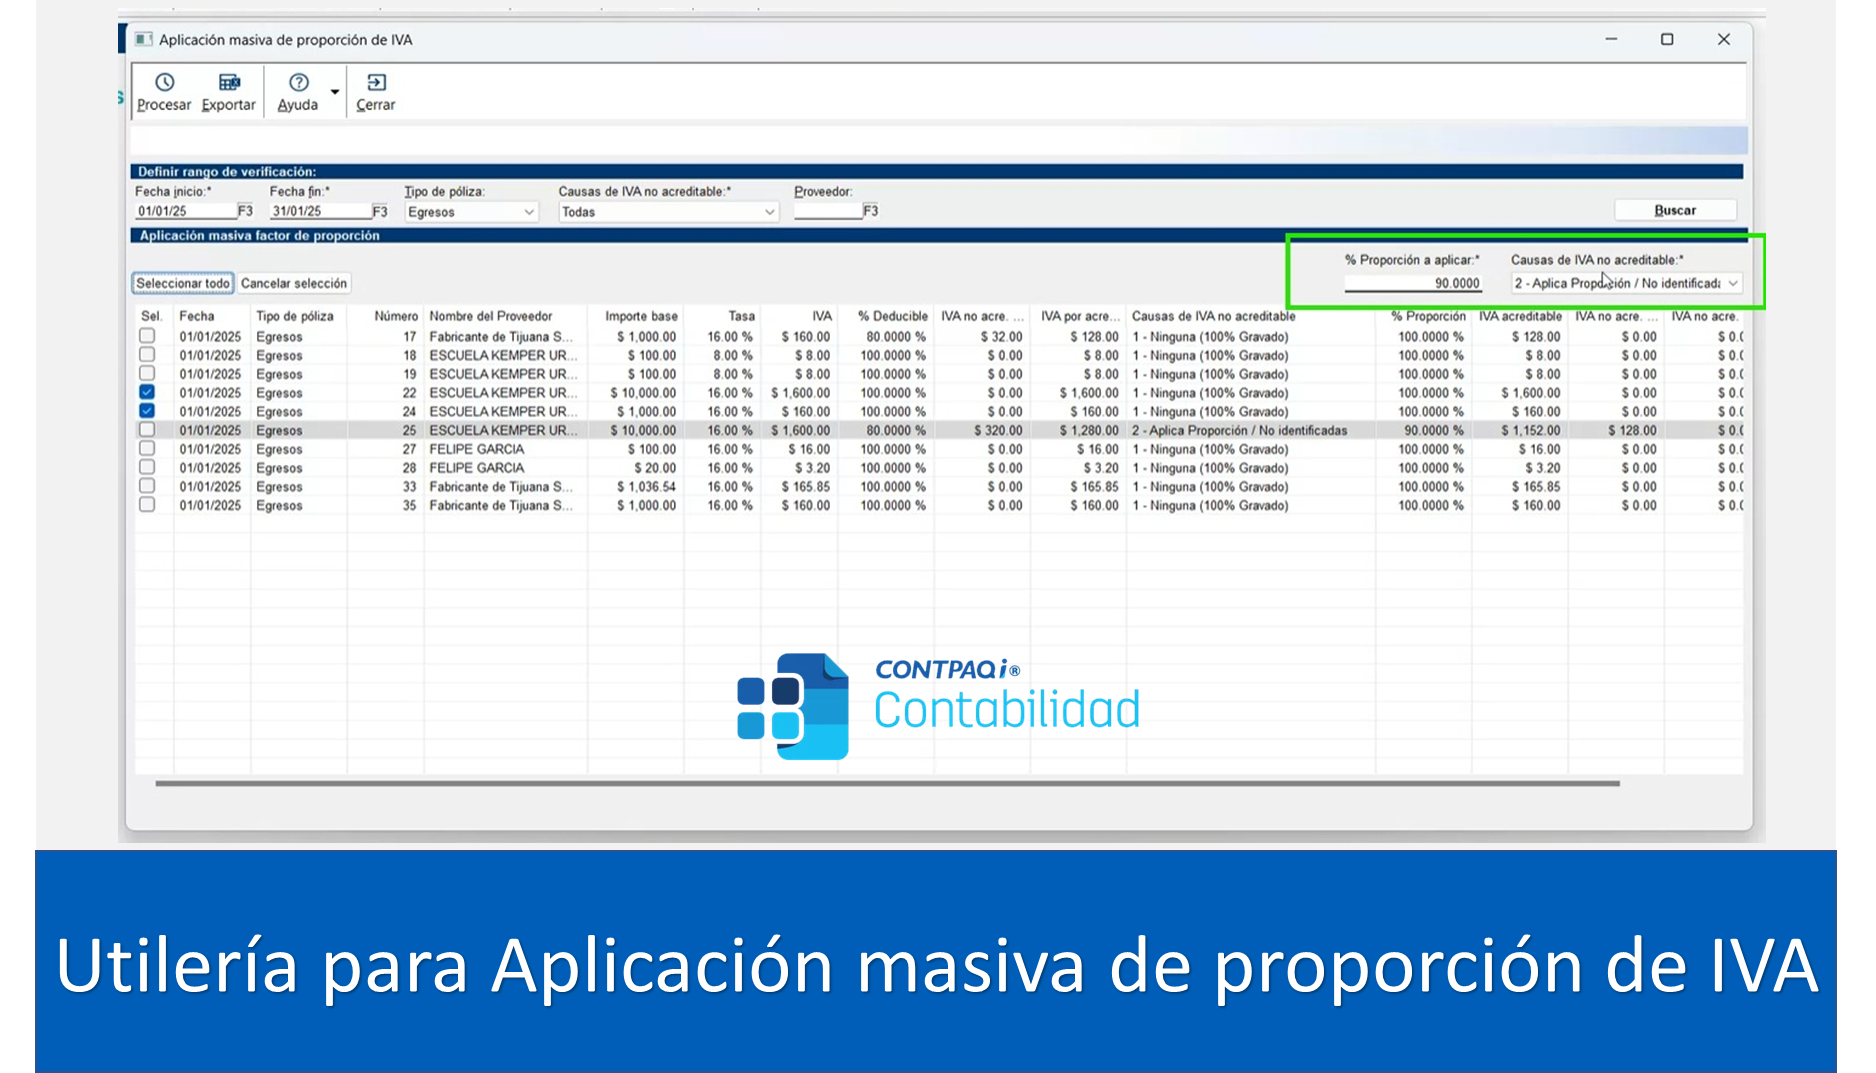Uncheck the box for póliza number 22
Screen dimensions: 1876x1073
(147, 393)
